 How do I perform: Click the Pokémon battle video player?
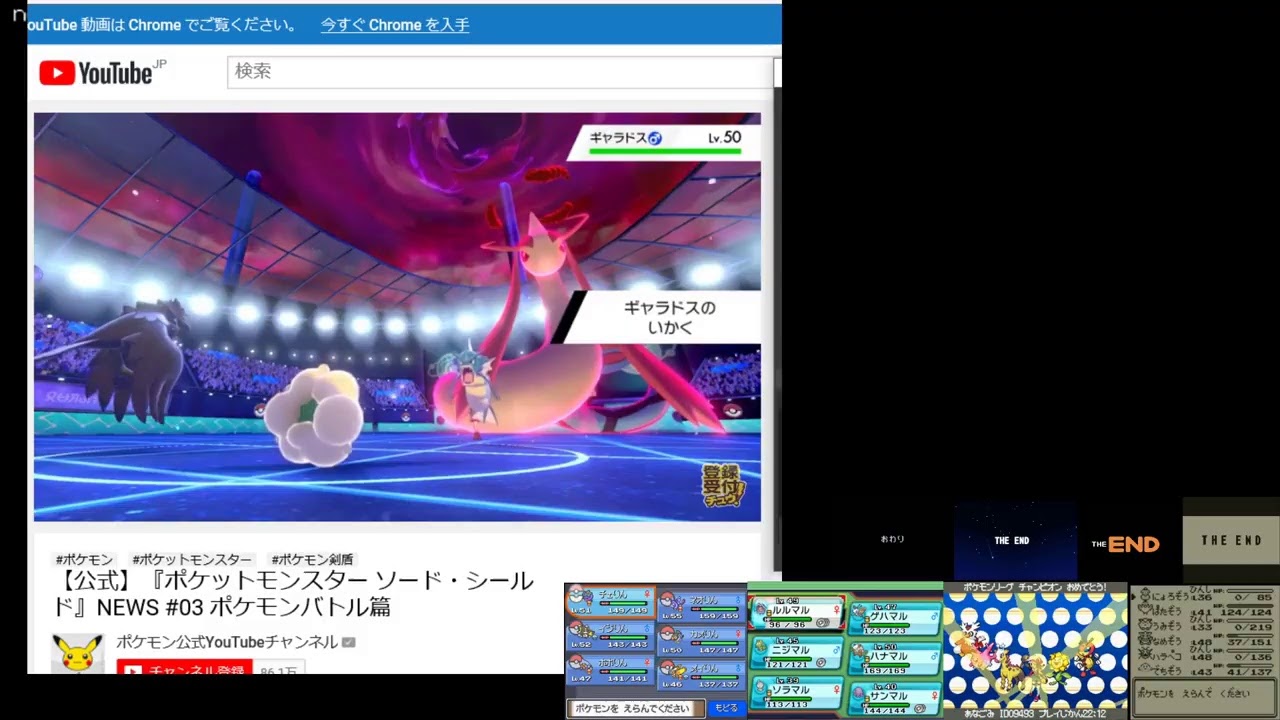(397, 316)
